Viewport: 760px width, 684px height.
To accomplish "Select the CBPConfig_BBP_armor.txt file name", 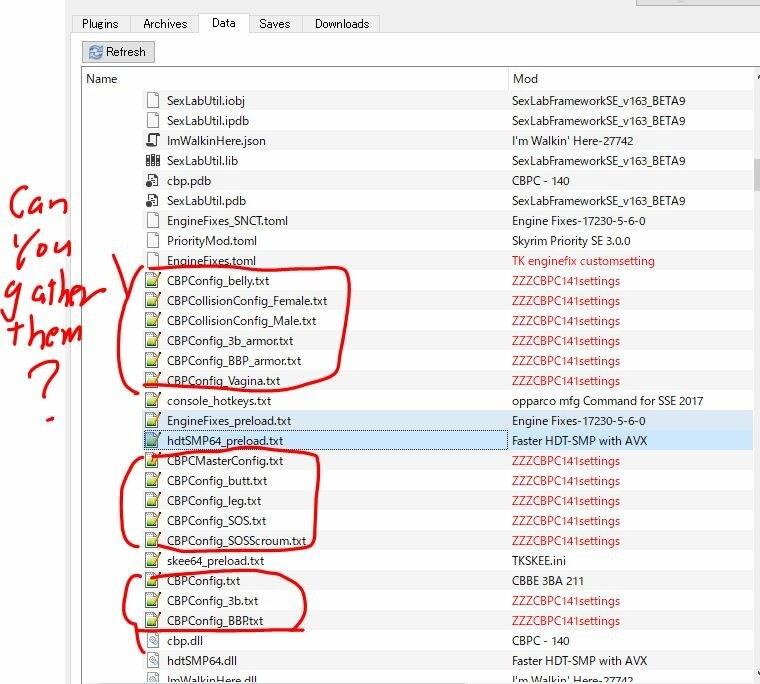I will pyautogui.click(x=234, y=361).
